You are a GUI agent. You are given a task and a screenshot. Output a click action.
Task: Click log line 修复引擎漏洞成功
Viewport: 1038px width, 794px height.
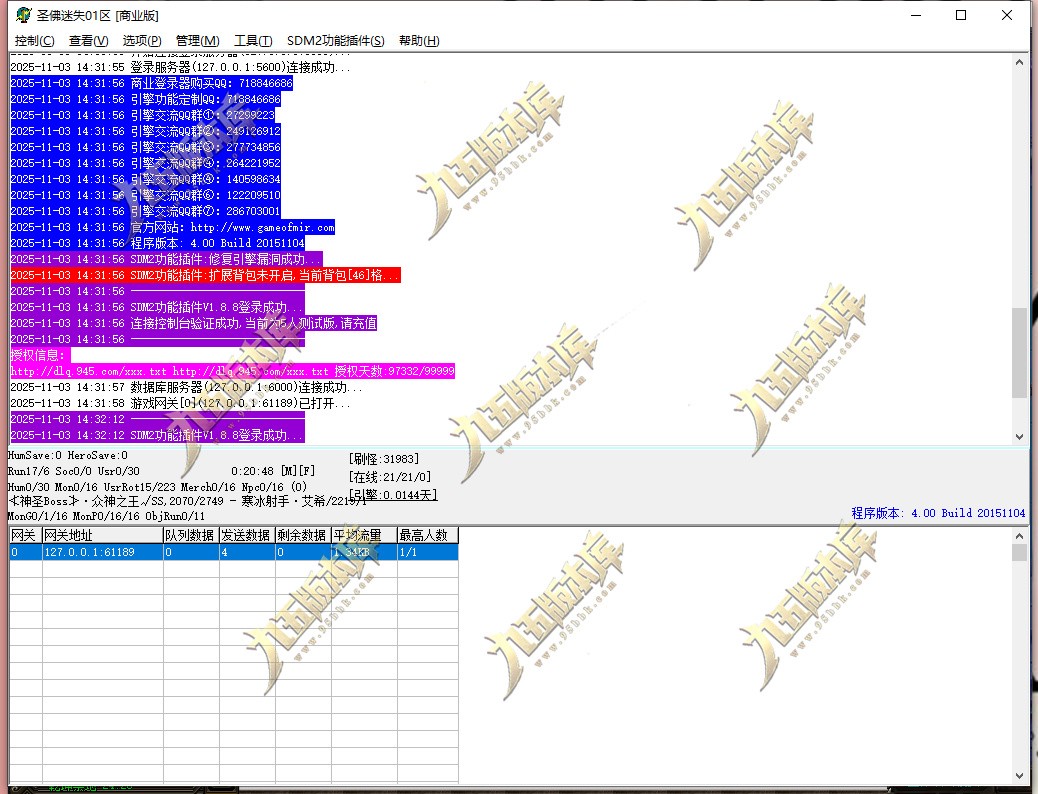(x=166, y=259)
